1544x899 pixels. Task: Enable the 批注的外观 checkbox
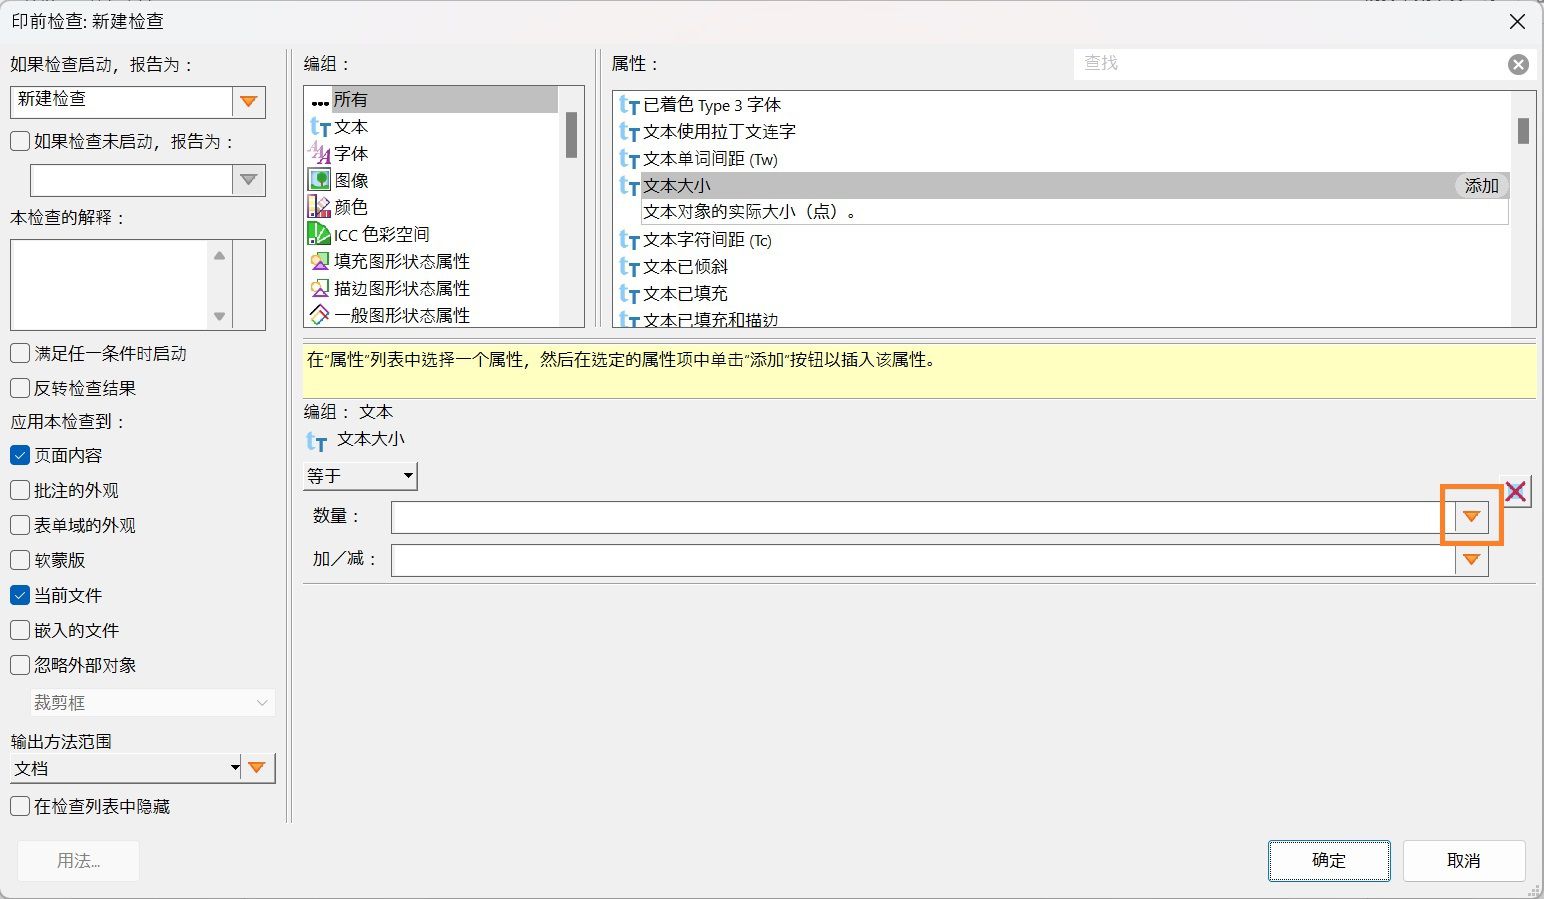click(19, 490)
